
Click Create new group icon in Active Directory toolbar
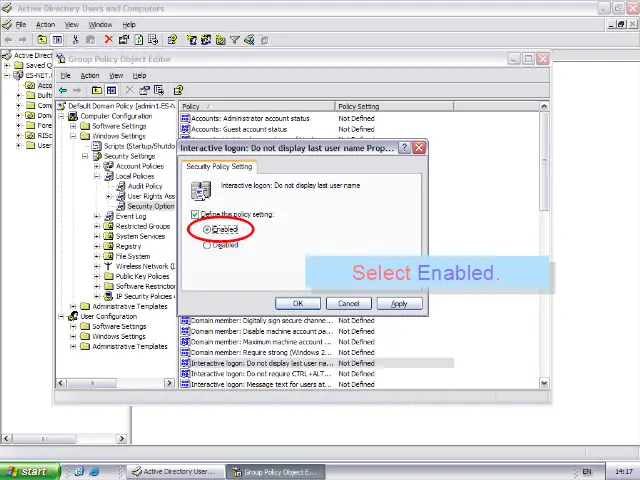point(206,40)
